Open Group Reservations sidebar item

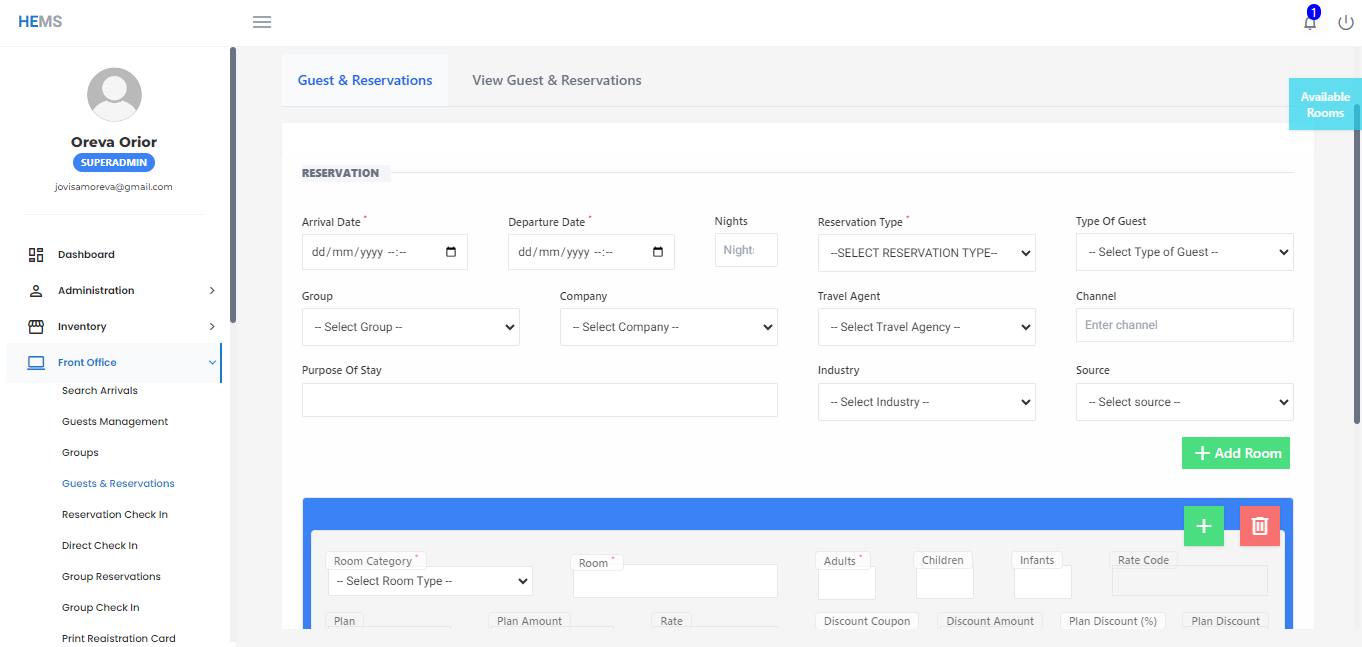click(111, 577)
